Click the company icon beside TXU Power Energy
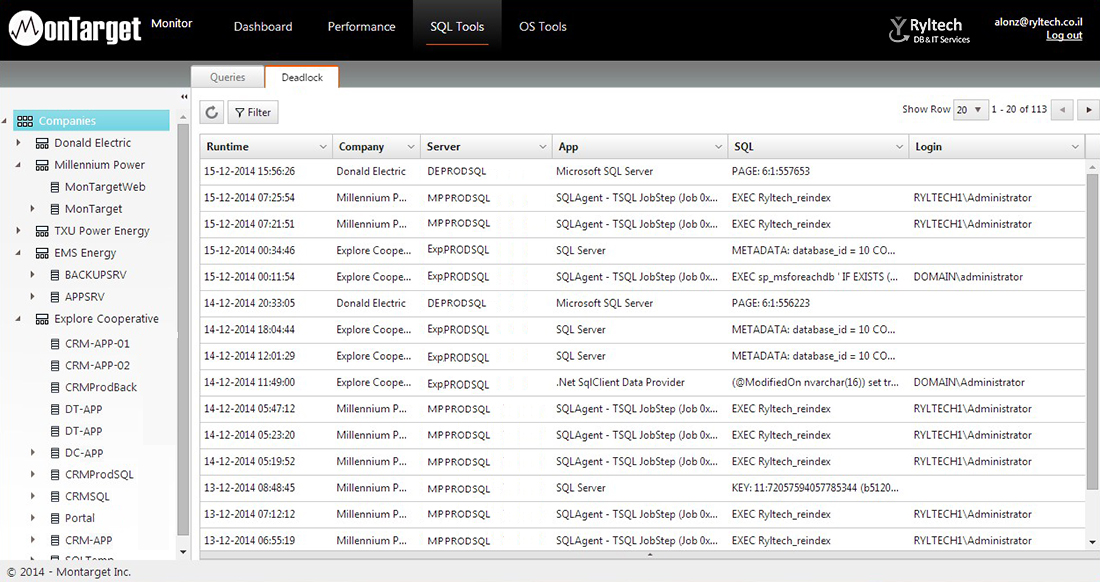Screen dimensions: 1100x582 [42, 231]
